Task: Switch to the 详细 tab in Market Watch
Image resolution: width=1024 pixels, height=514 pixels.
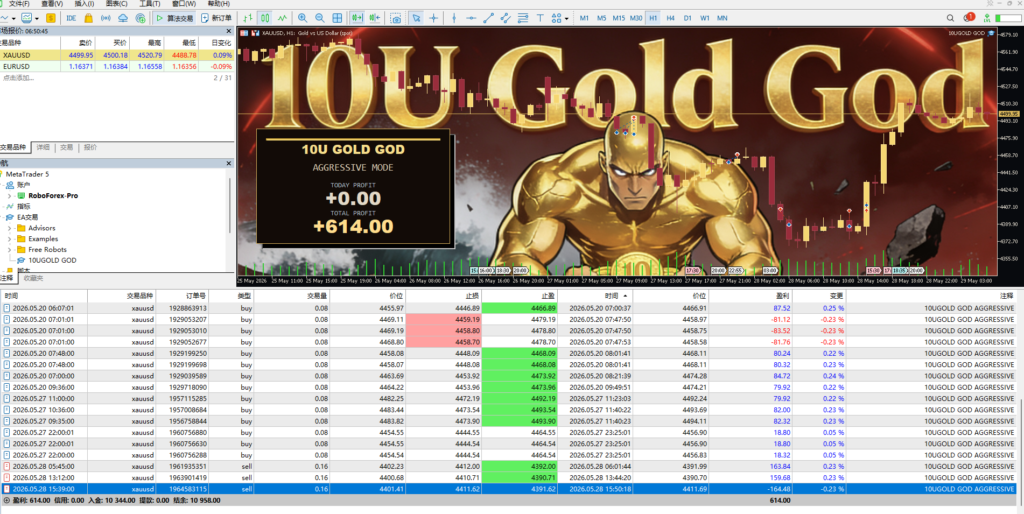Action: click(x=43, y=148)
